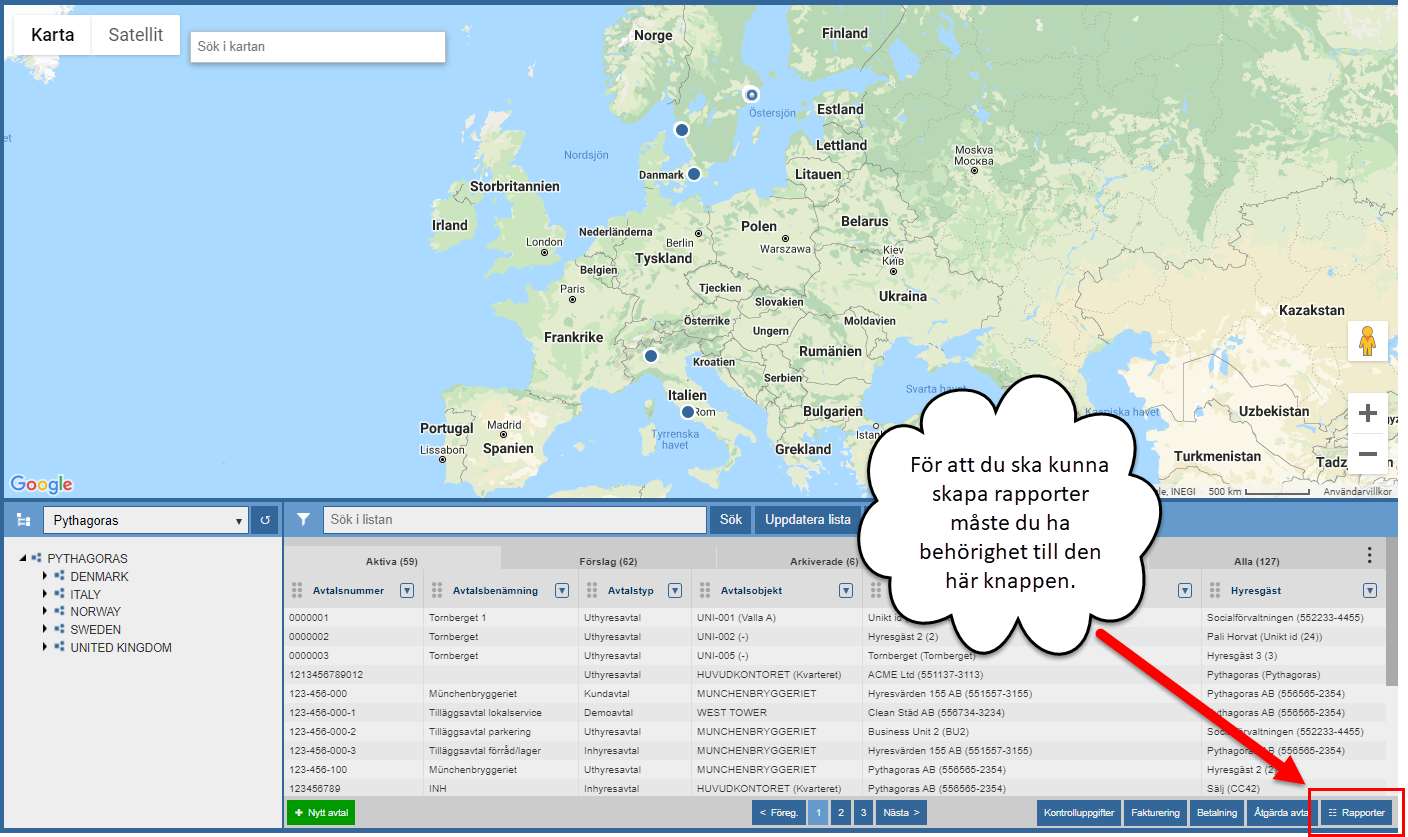Expand the SWEDEN tree node
The image size is (1408, 837).
(45, 630)
